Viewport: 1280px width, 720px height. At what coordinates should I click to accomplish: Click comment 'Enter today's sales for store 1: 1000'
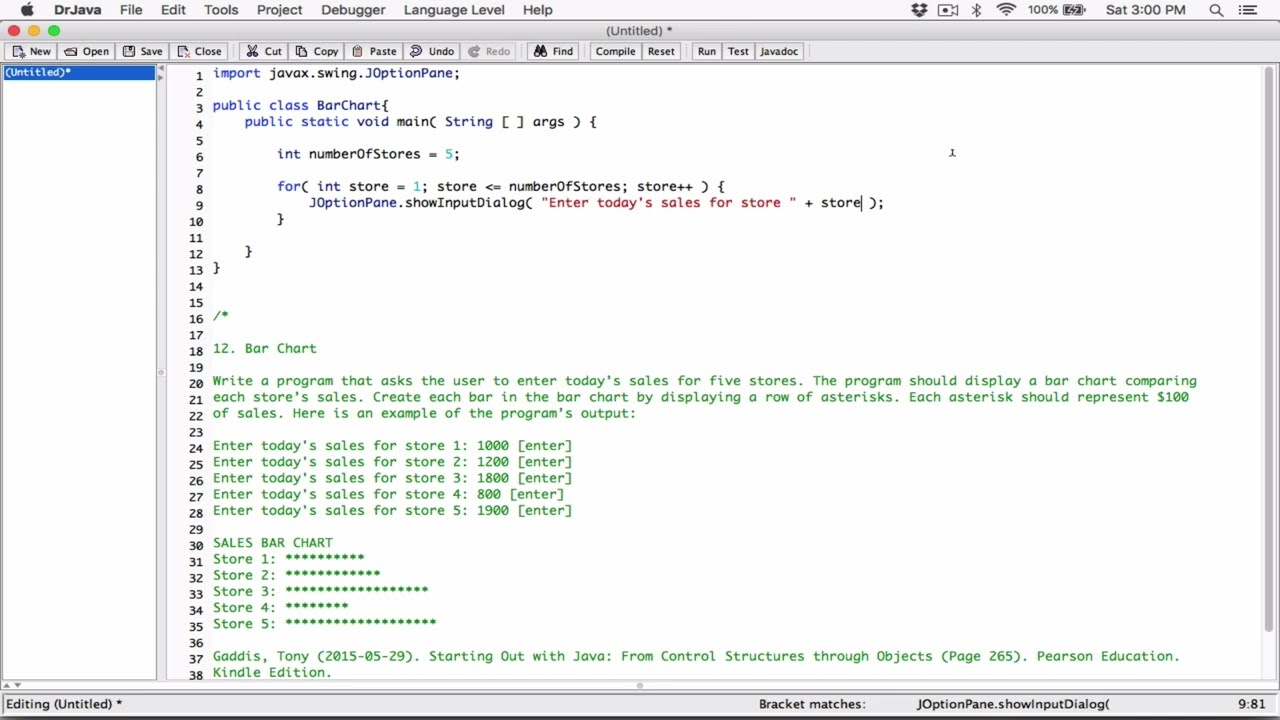click(392, 446)
